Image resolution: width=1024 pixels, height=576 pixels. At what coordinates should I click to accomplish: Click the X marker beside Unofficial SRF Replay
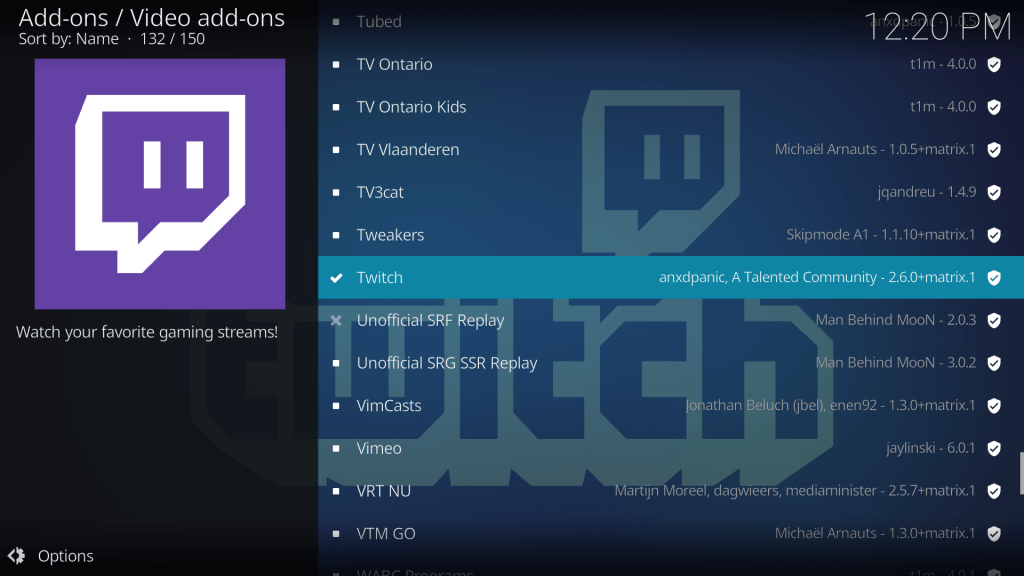pyautogui.click(x=336, y=320)
